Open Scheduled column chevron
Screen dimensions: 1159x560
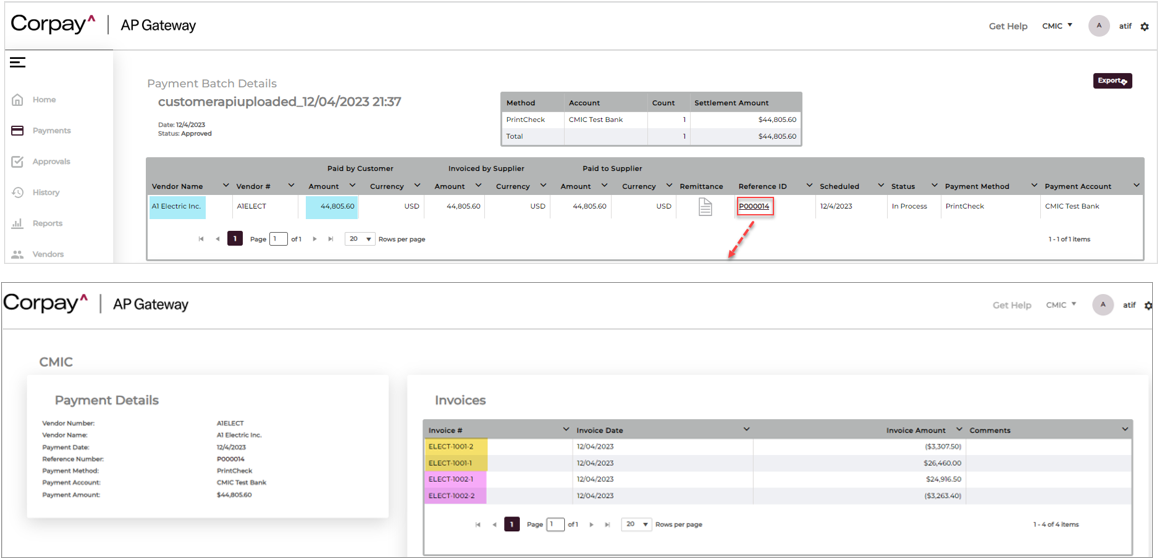[881, 185]
